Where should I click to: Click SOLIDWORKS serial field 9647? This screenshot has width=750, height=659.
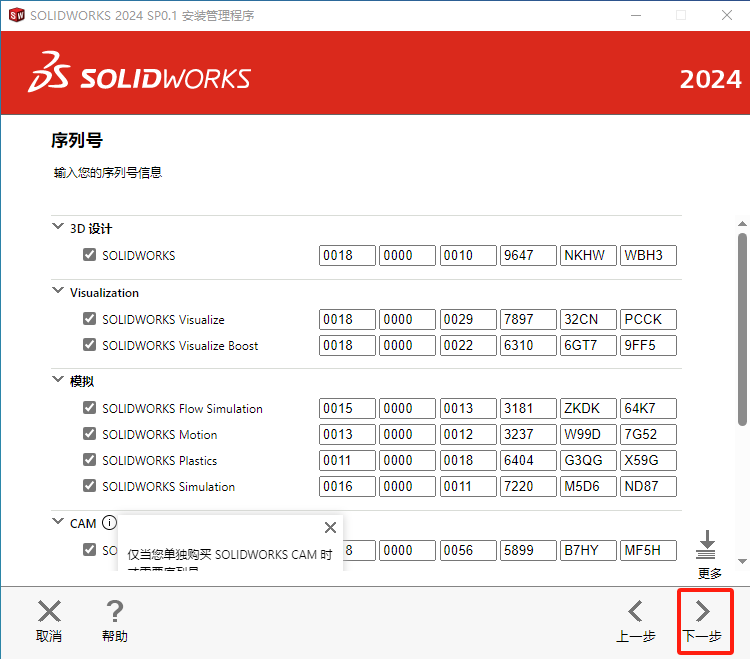[x=528, y=255]
